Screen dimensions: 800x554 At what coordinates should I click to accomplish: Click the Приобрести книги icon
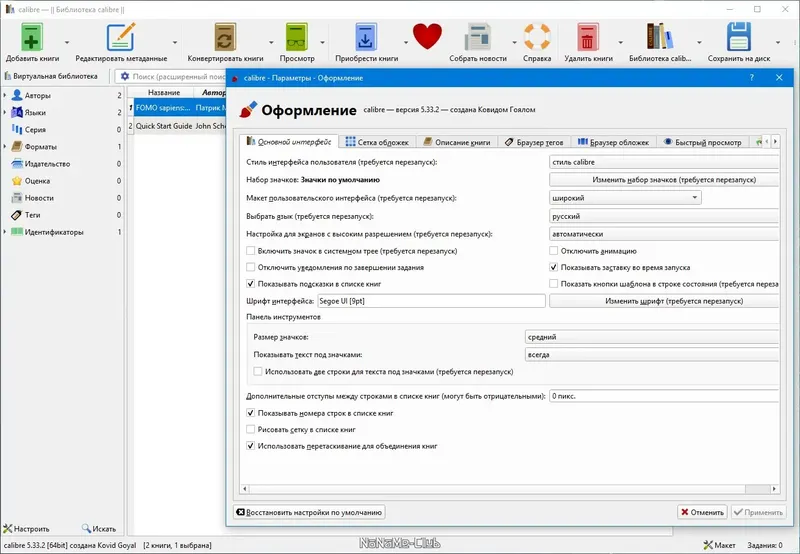366,37
